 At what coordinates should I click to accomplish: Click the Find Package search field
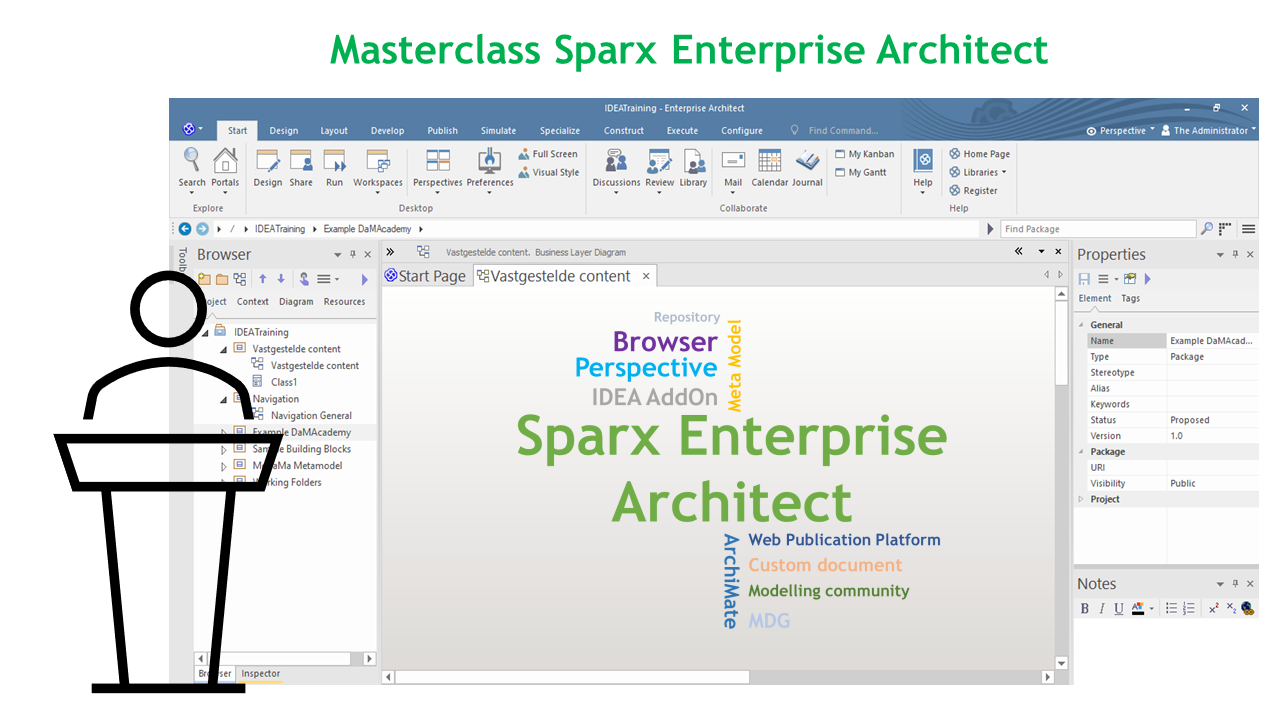1097,229
